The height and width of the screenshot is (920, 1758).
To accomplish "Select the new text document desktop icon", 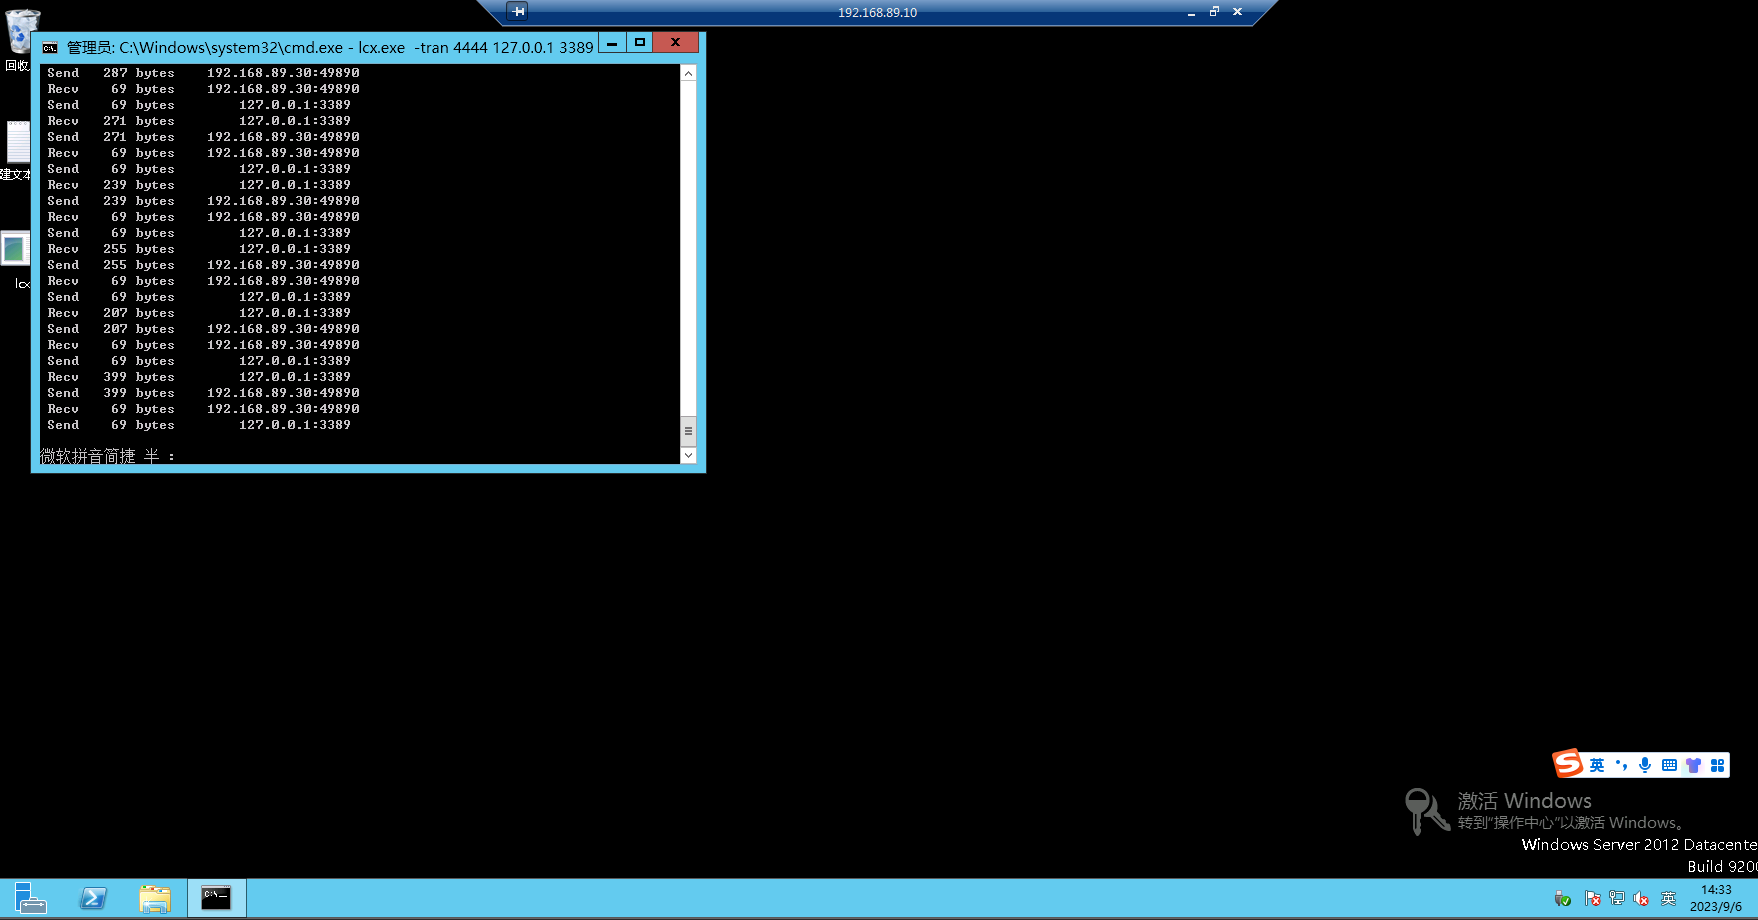I will pyautogui.click(x=17, y=151).
